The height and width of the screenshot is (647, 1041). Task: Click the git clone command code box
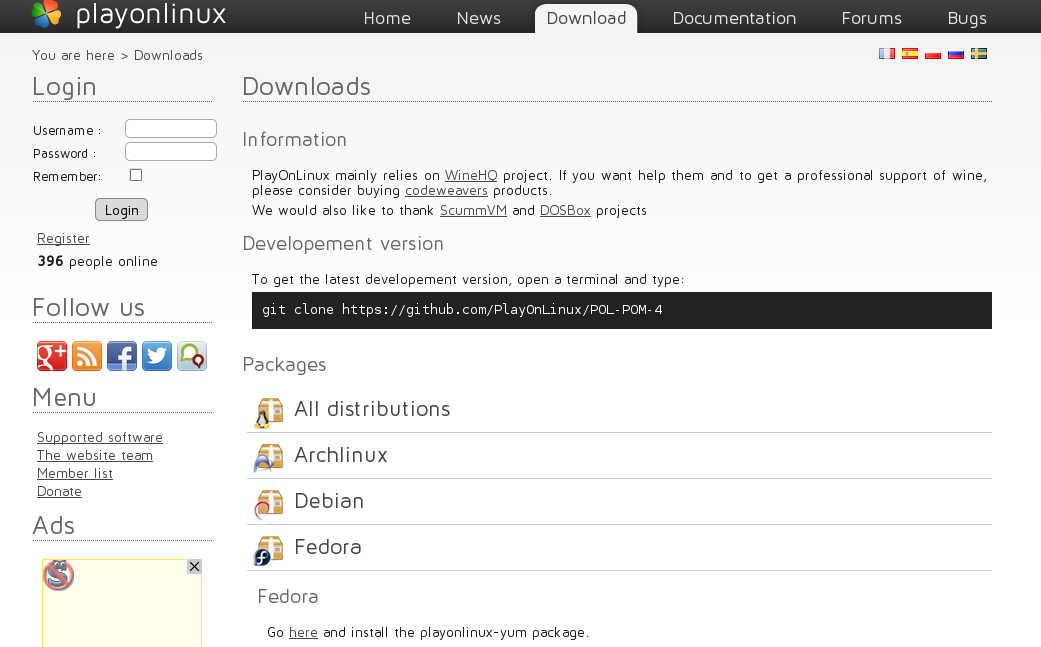[x=621, y=310]
